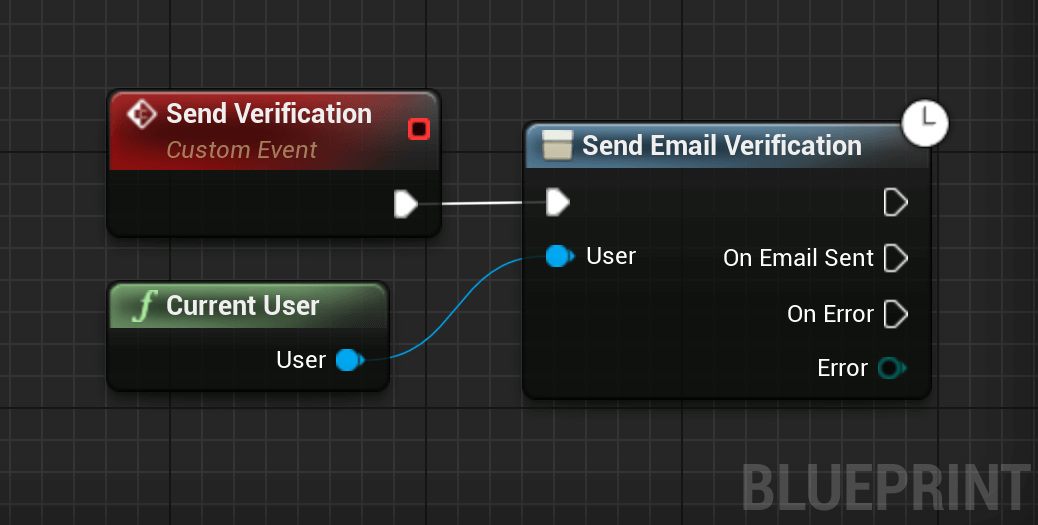1038x525 pixels.
Task: Click the red delegate pin on Send Verification
Action: [x=419, y=128]
